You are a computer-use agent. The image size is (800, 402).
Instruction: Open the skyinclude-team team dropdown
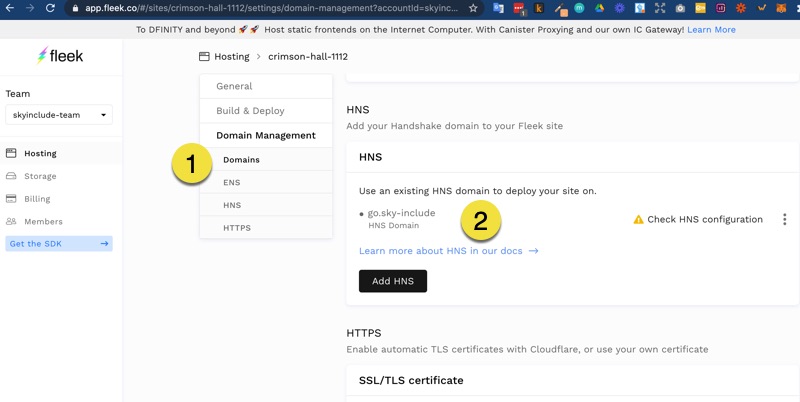point(59,115)
